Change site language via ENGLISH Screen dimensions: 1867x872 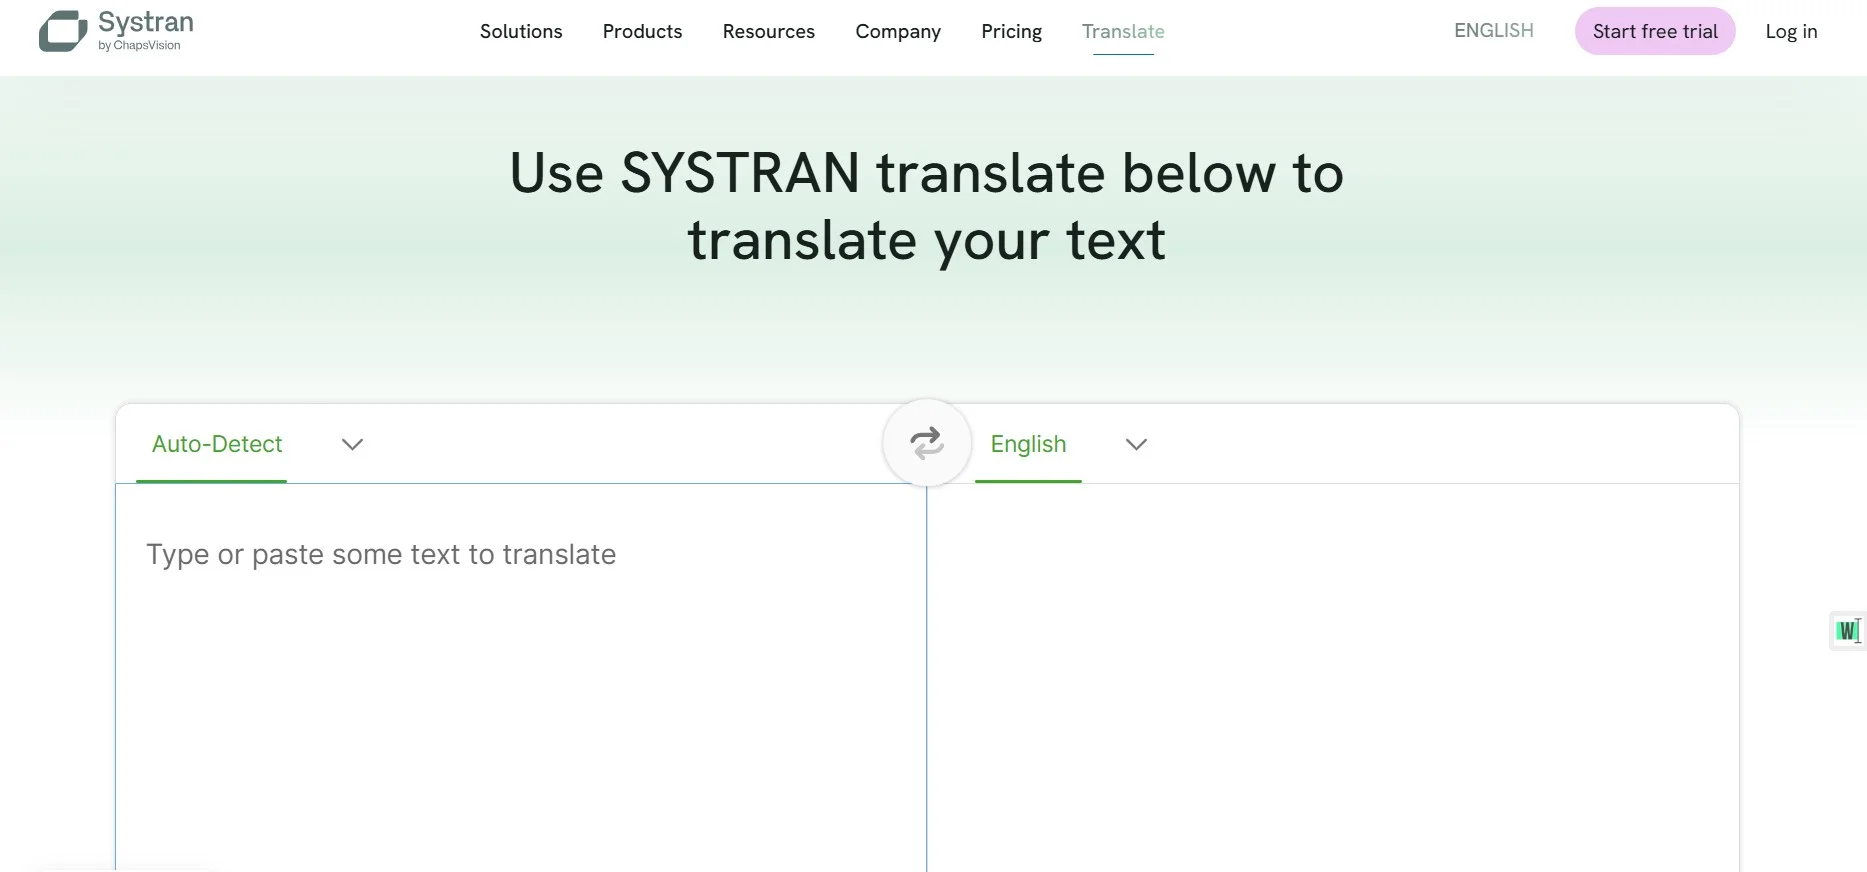click(1494, 31)
